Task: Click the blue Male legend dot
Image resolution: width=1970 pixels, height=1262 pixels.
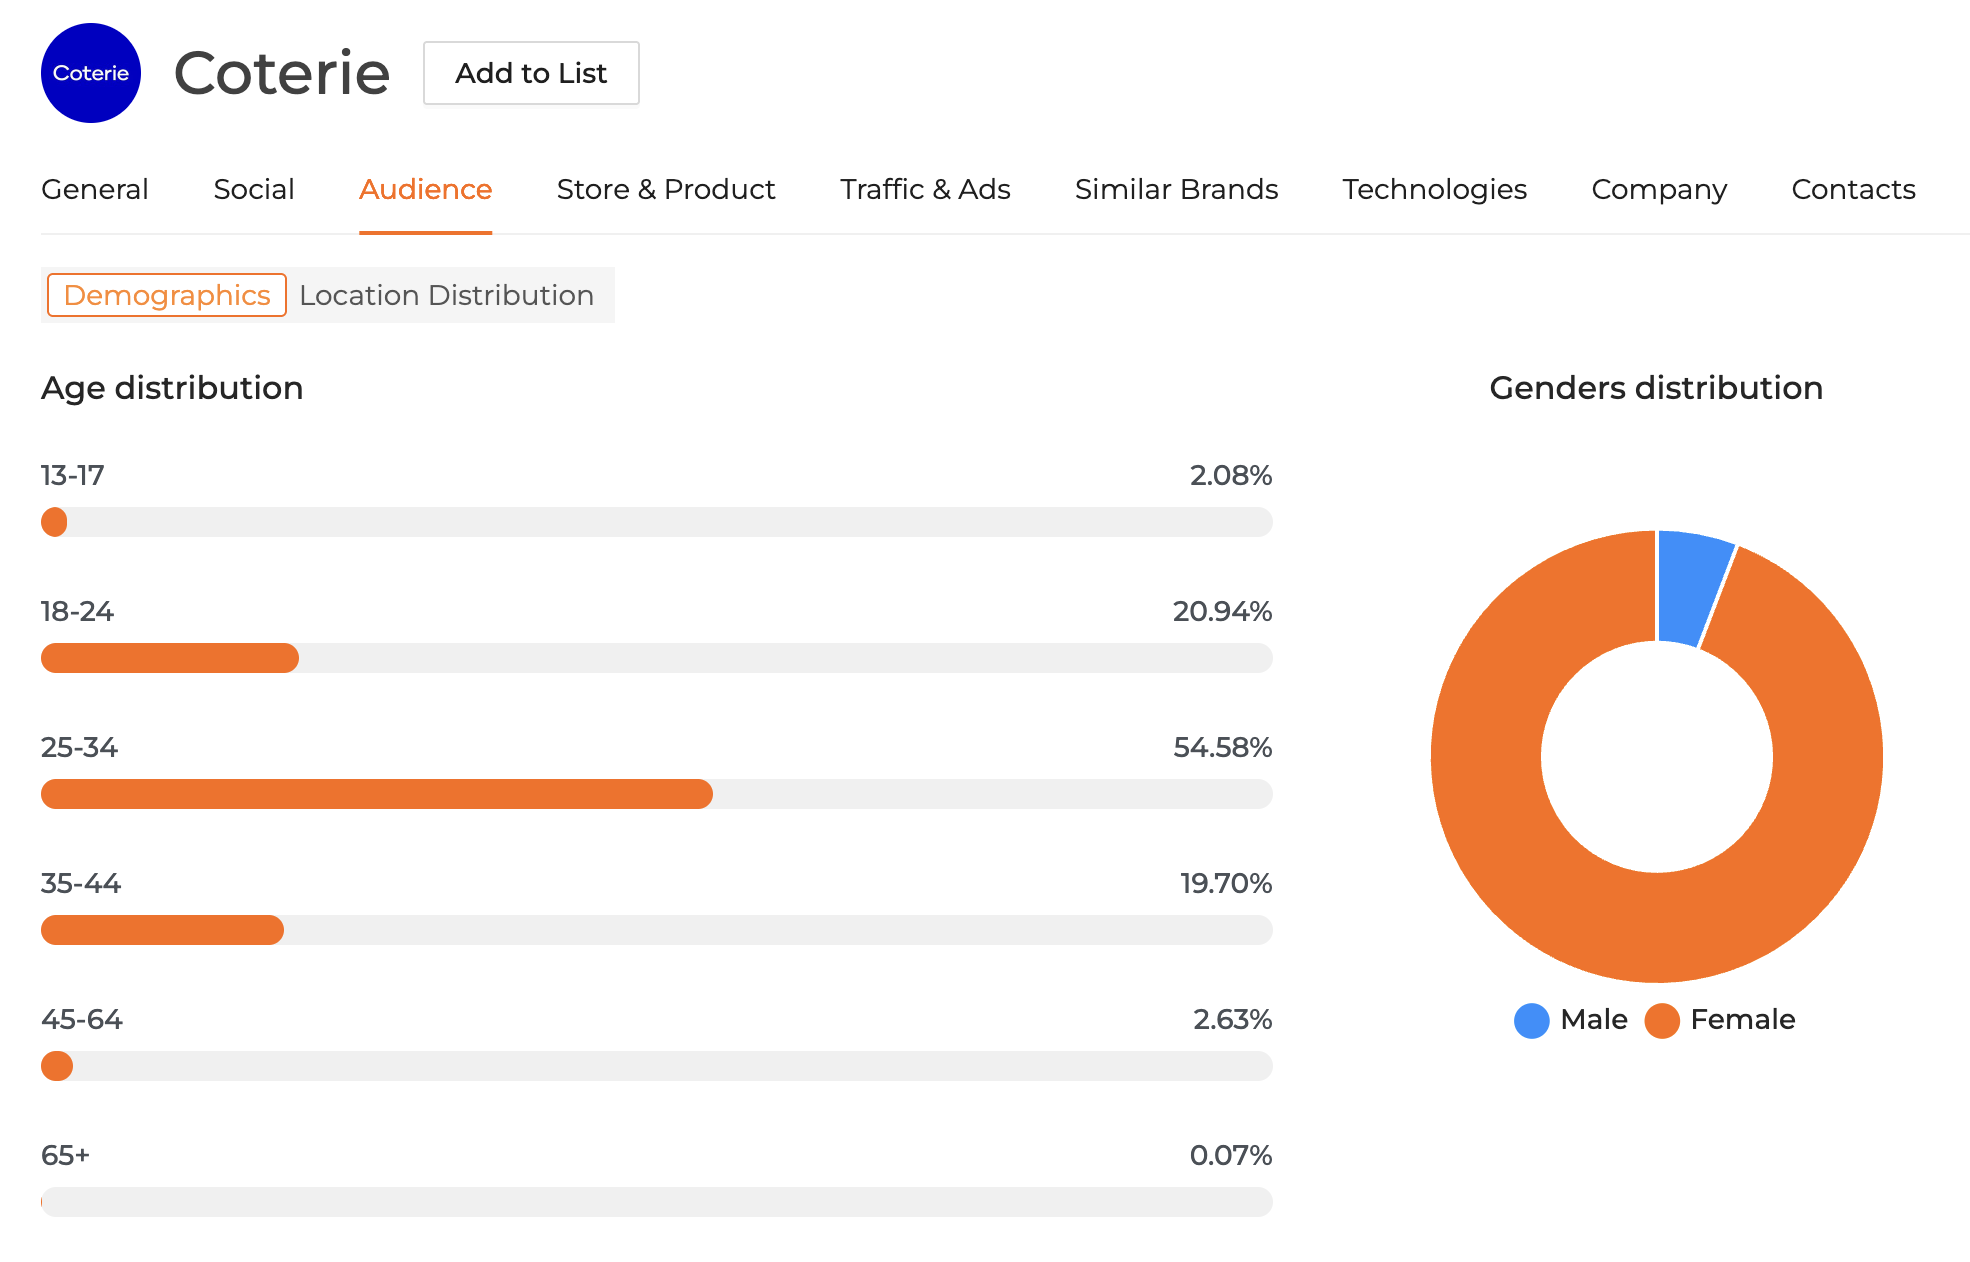Action: coord(1530,1020)
